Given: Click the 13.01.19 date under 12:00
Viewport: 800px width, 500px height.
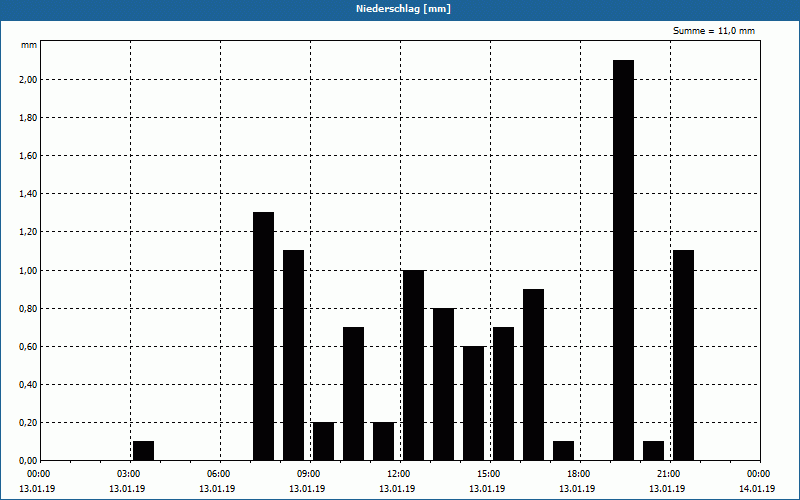Looking at the screenshot, I should 397,489.
